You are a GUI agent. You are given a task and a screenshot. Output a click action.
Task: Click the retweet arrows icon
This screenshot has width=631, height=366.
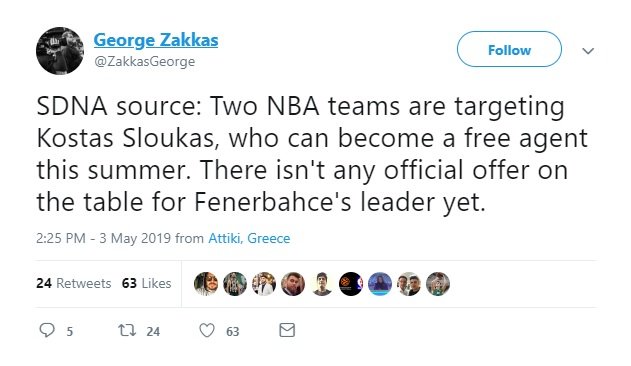click(127, 330)
